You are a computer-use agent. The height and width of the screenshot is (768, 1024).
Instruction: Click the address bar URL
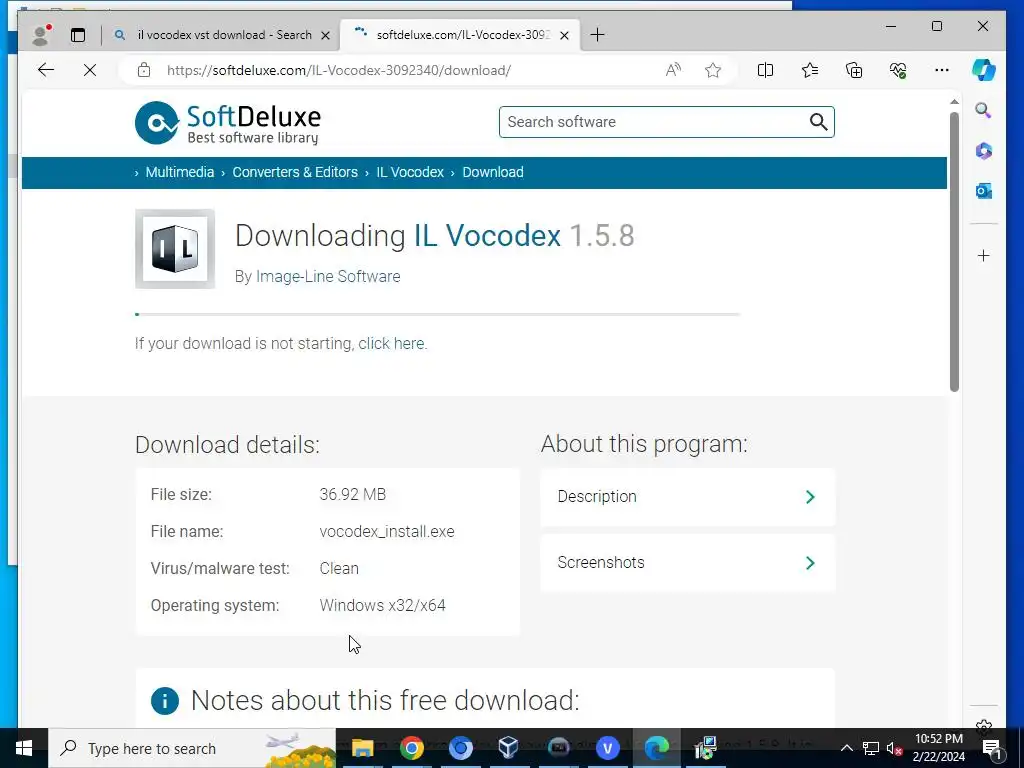(x=339, y=70)
